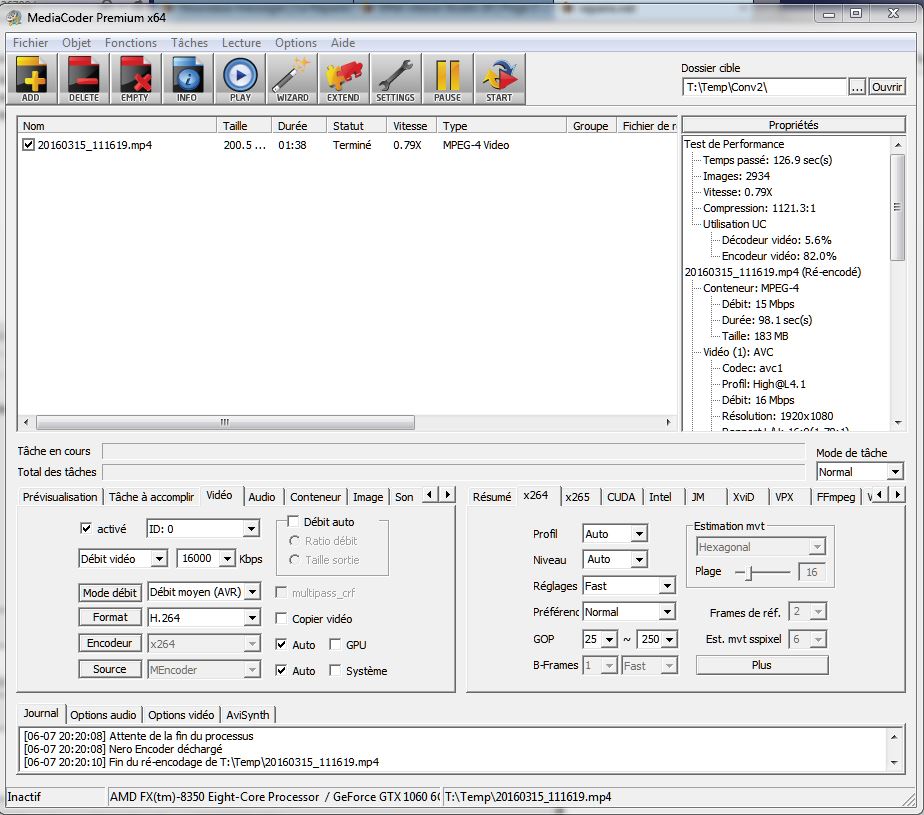924x815 pixels.
Task: Click the ADD file toolbar icon
Action: coord(31,79)
